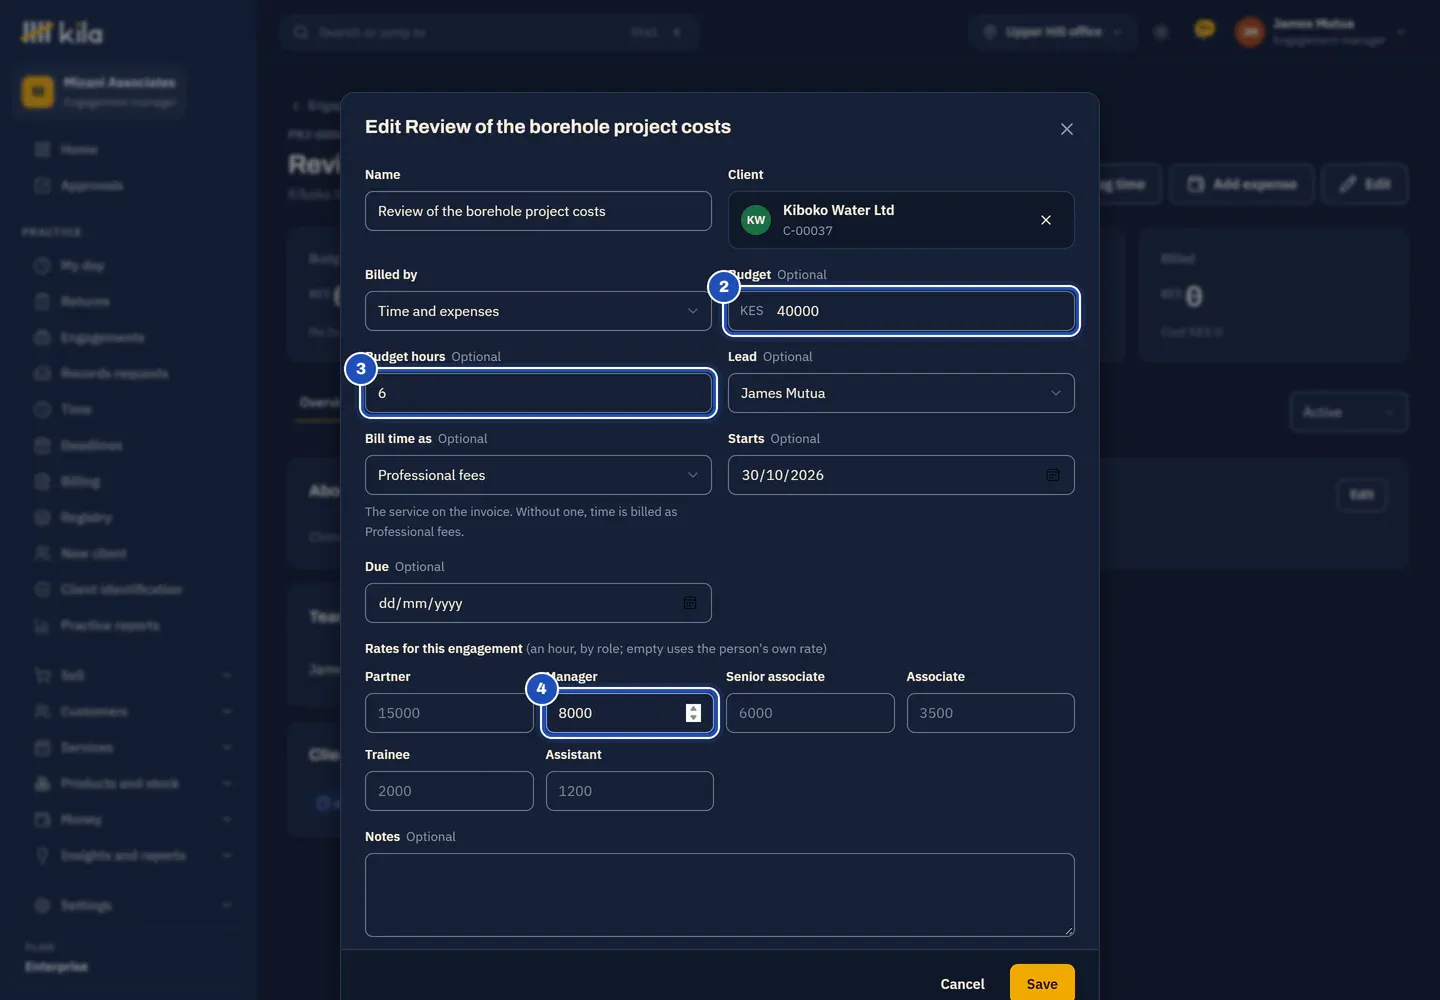
Task: Open Home in the sidebar
Action: 79,149
